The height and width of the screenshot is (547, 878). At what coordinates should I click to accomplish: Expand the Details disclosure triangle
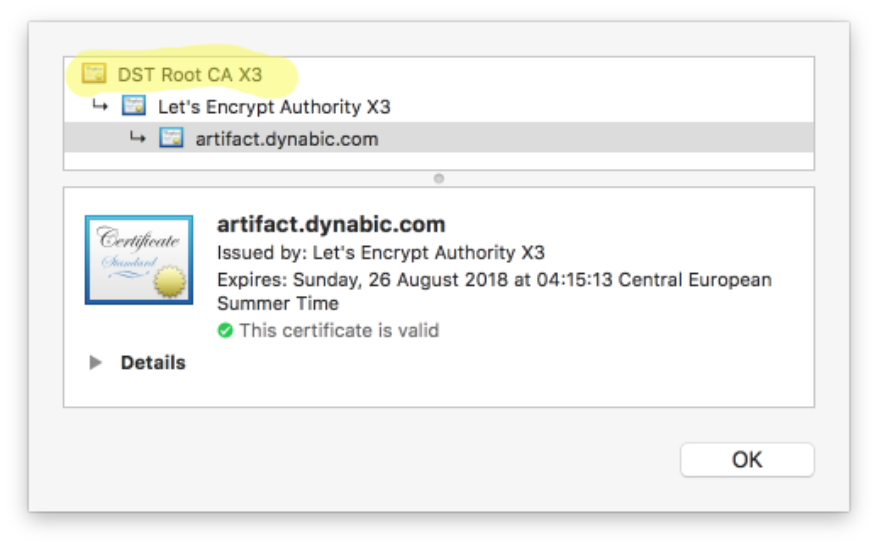coord(96,363)
